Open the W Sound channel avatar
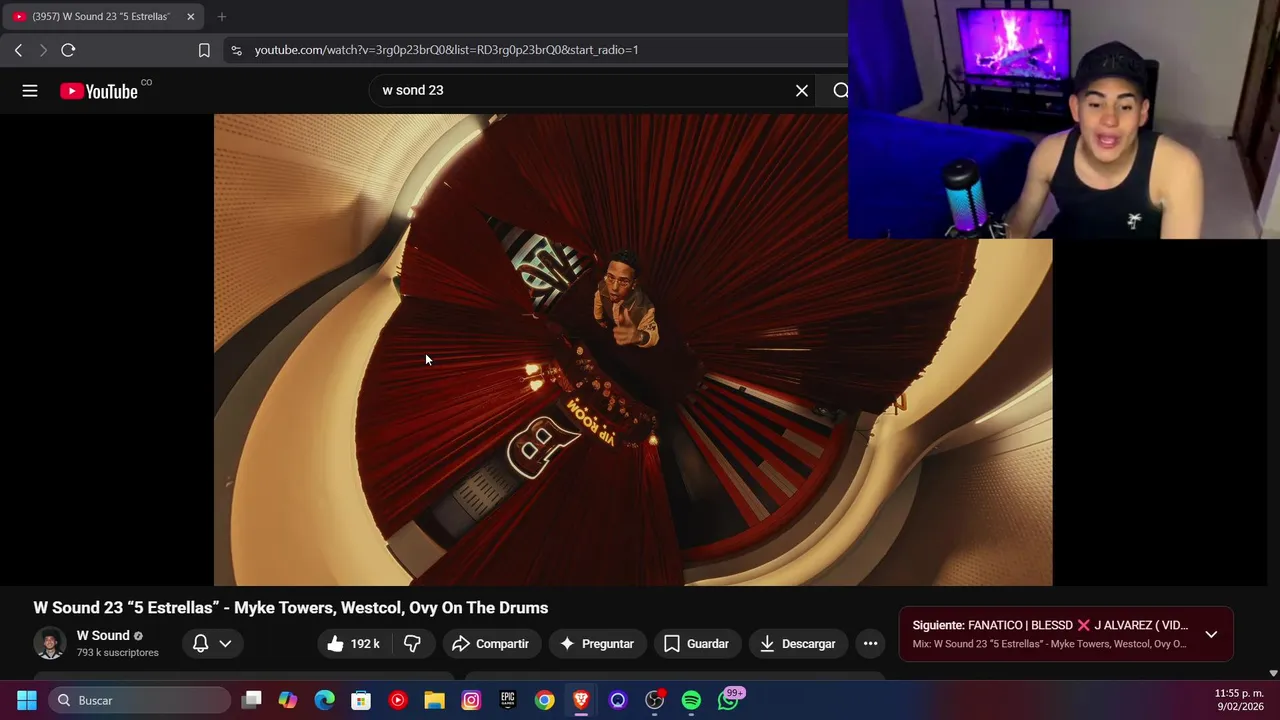The width and height of the screenshot is (1280, 720). tap(50, 643)
